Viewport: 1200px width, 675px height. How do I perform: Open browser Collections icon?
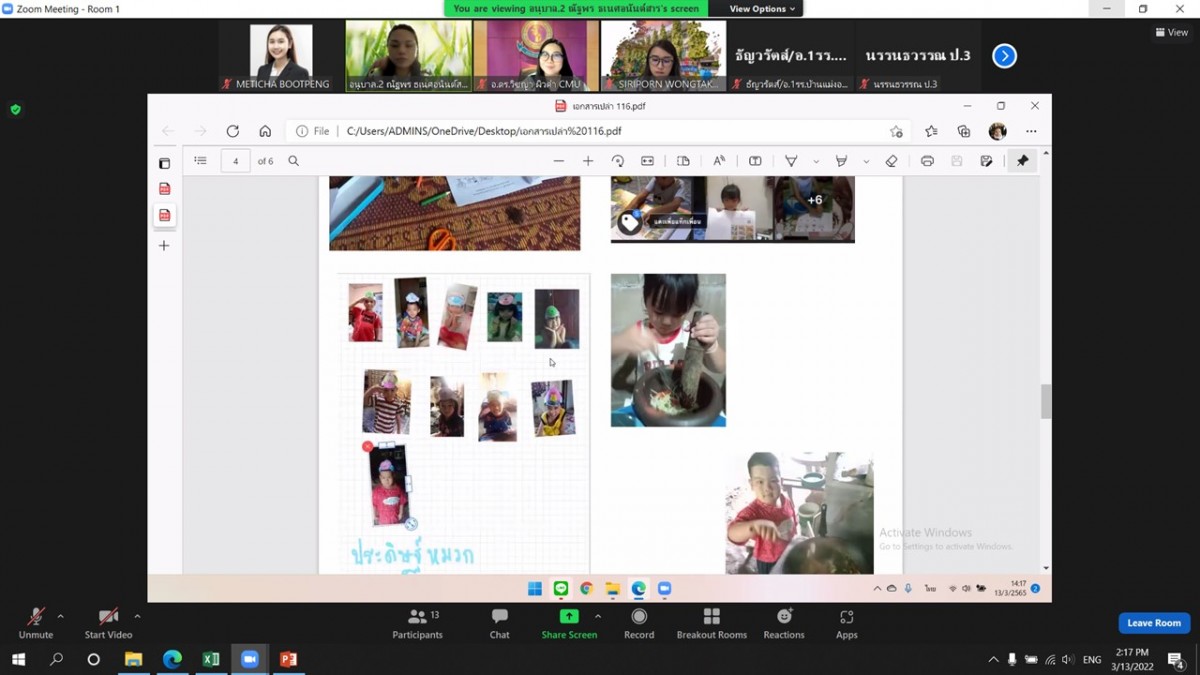click(x=964, y=131)
